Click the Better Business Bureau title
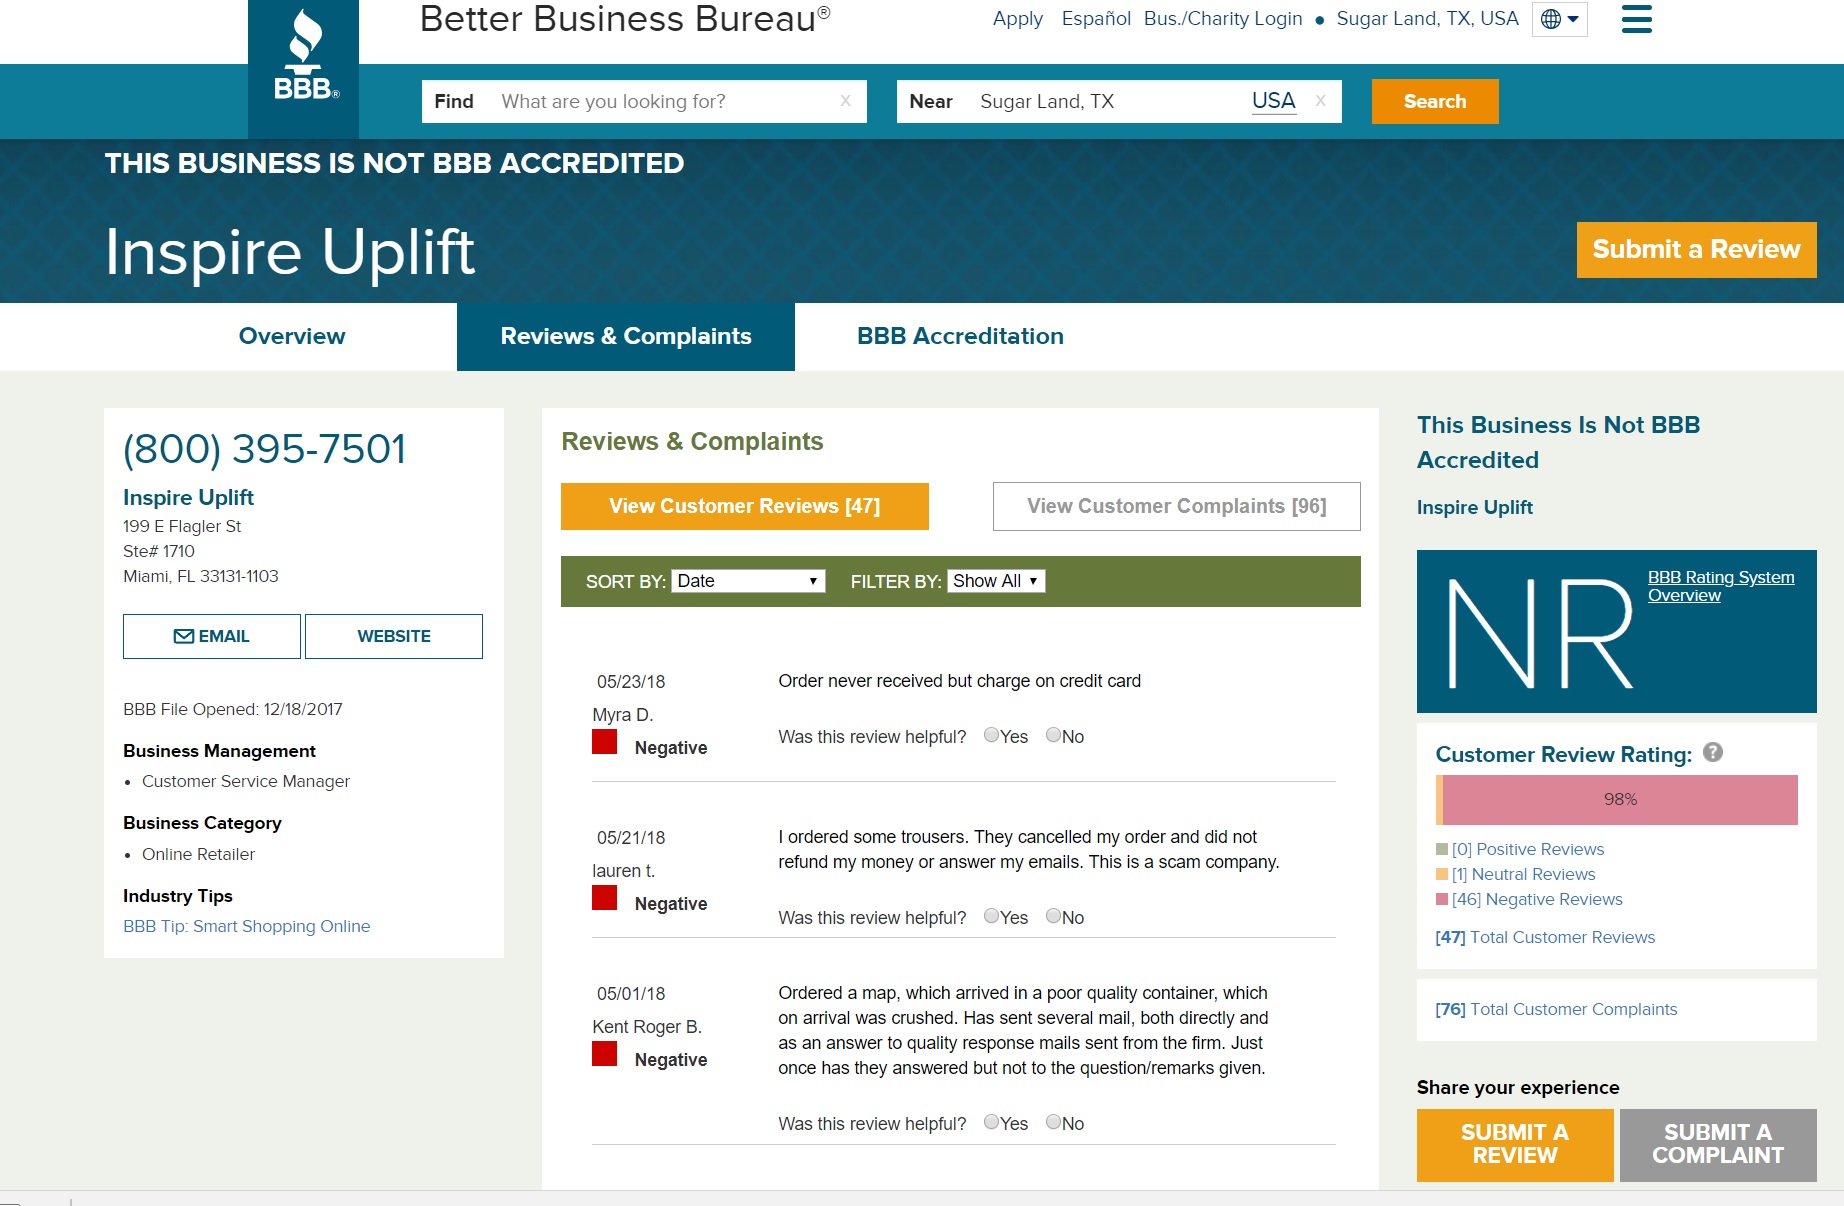The width and height of the screenshot is (1844, 1206). tap(625, 19)
